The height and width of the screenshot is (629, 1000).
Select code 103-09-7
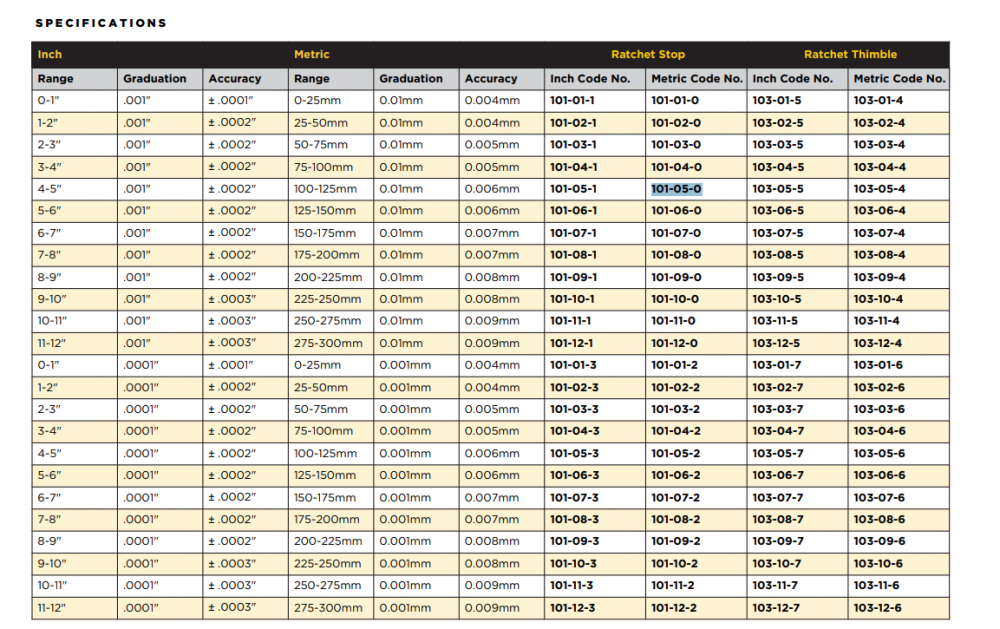point(778,541)
